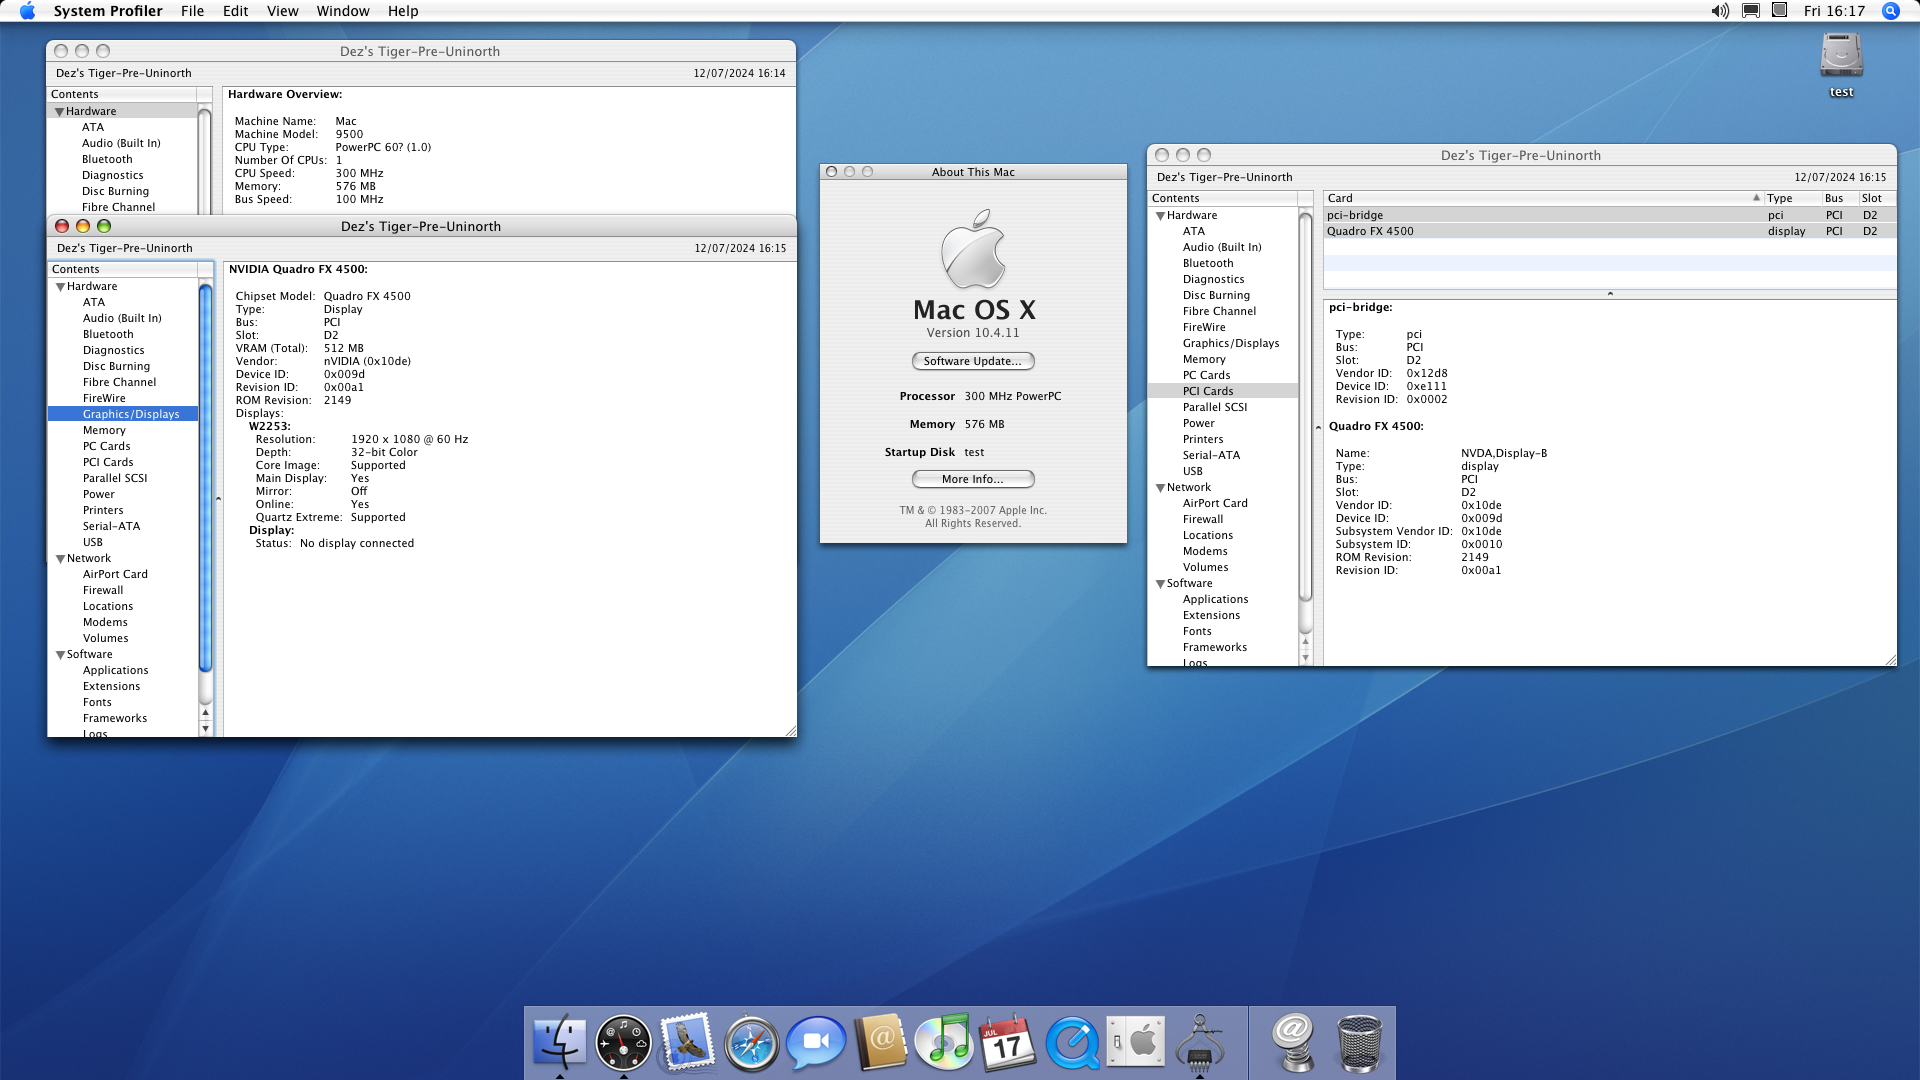Viewport: 1920px width, 1080px height.
Task: Open Spotlight search in menu bar
Action: [x=1890, y=11]
